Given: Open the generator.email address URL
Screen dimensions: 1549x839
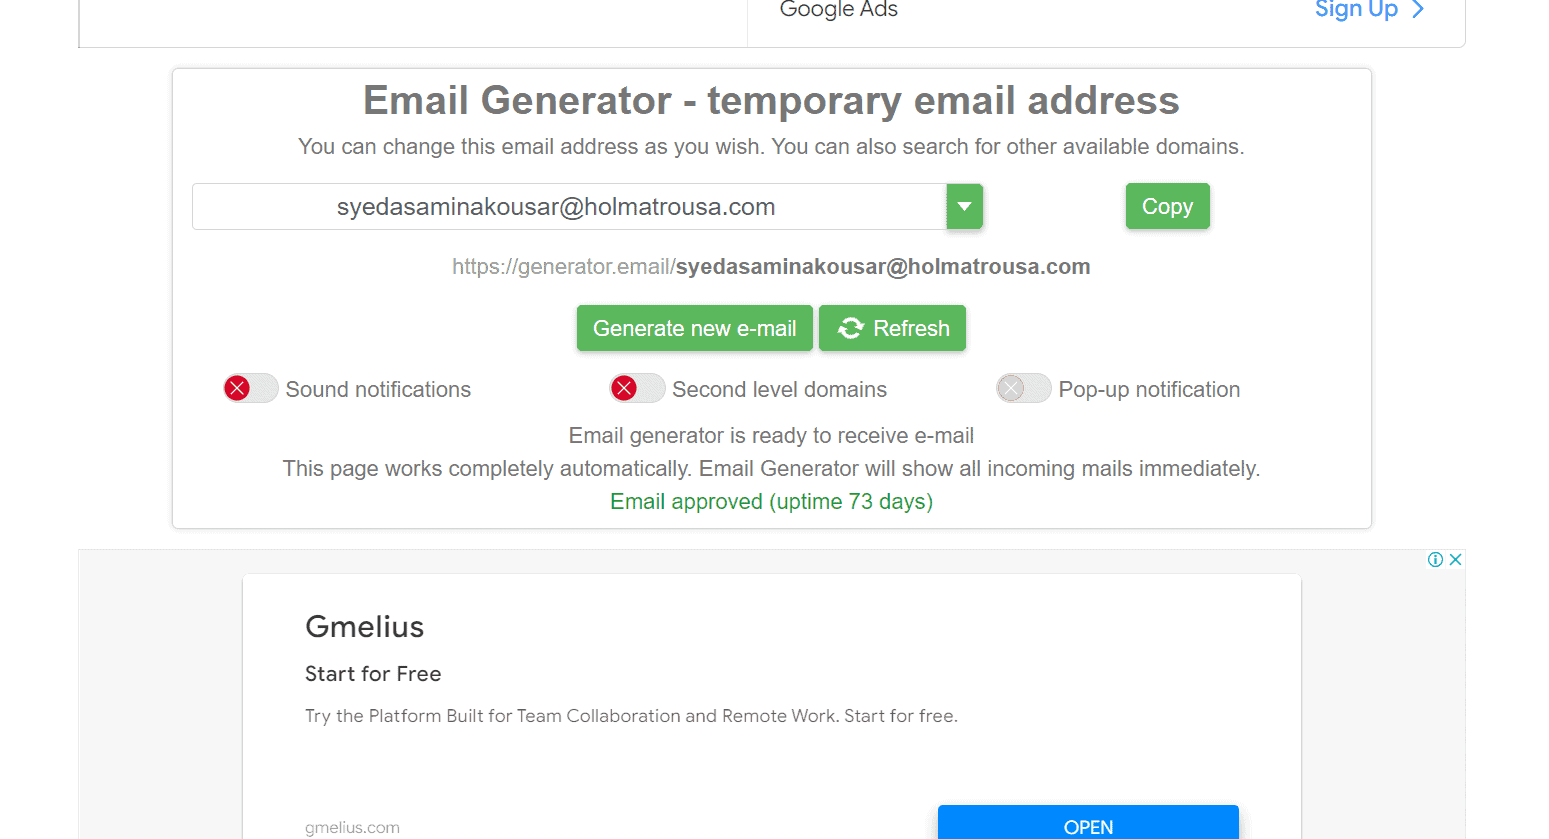Looking at the screenshot, I should 770,266.
